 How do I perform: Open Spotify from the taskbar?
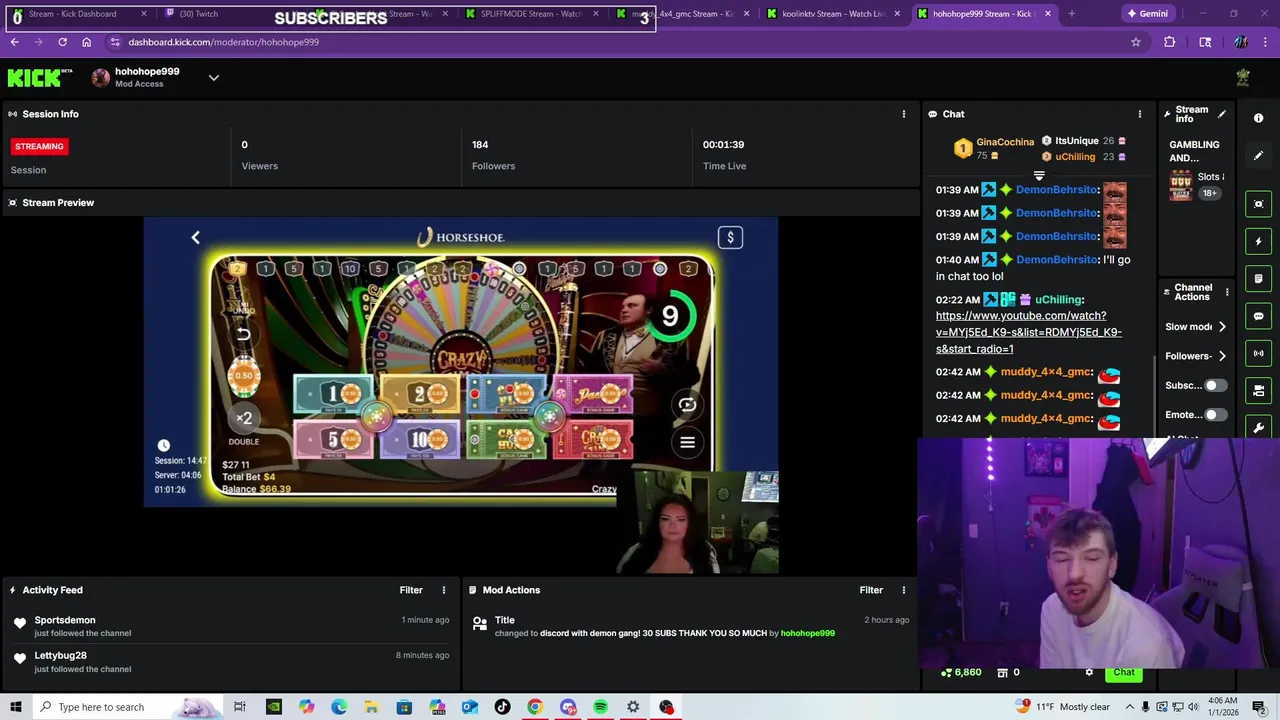pos(600,707)
